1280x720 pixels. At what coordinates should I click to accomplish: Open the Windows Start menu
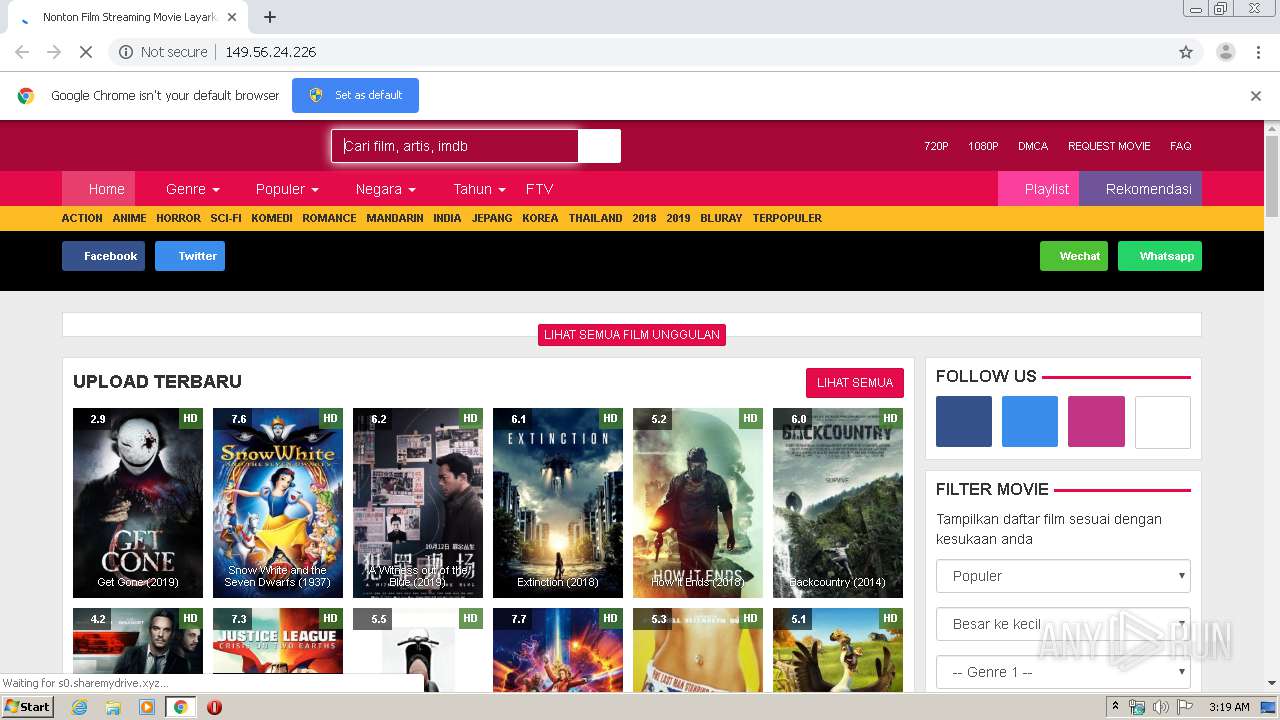pyautogui.click(x=28, y=707)
